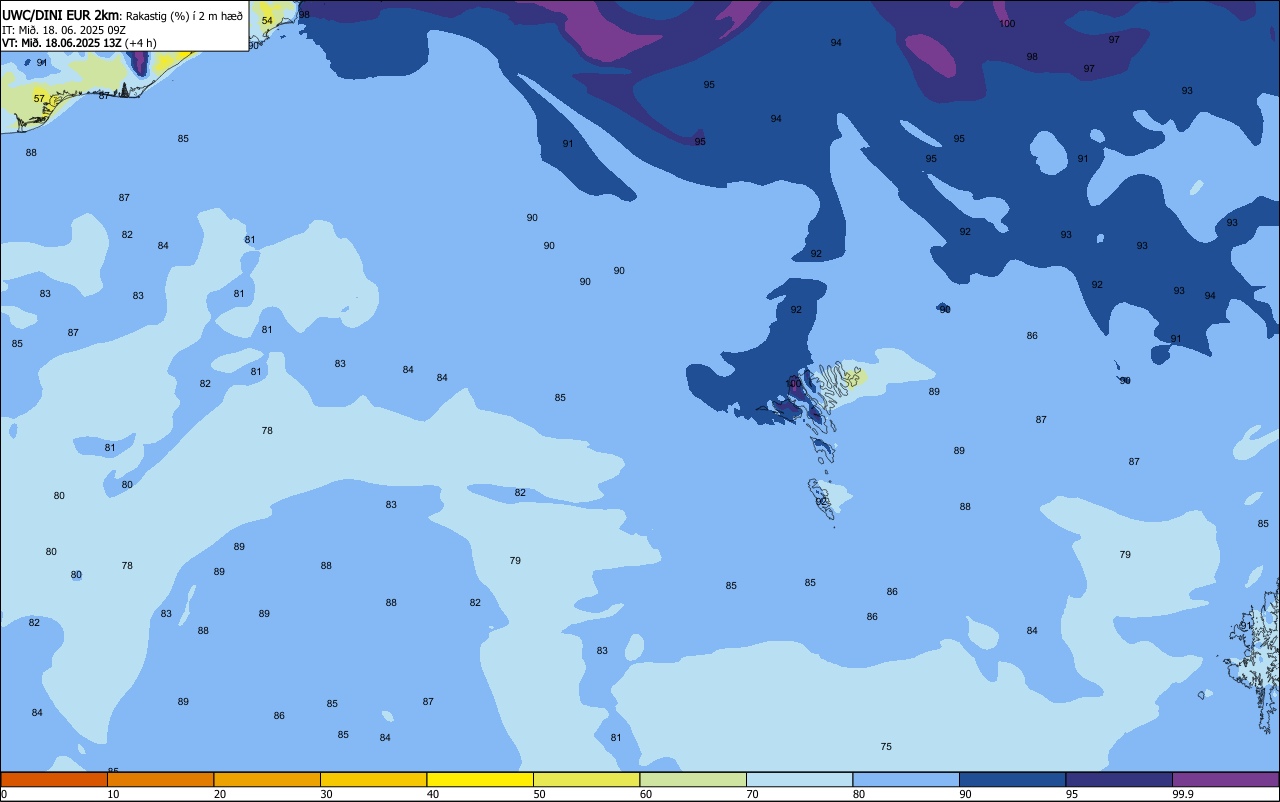Click the legend tick label '30'

[x=326, y=794]
